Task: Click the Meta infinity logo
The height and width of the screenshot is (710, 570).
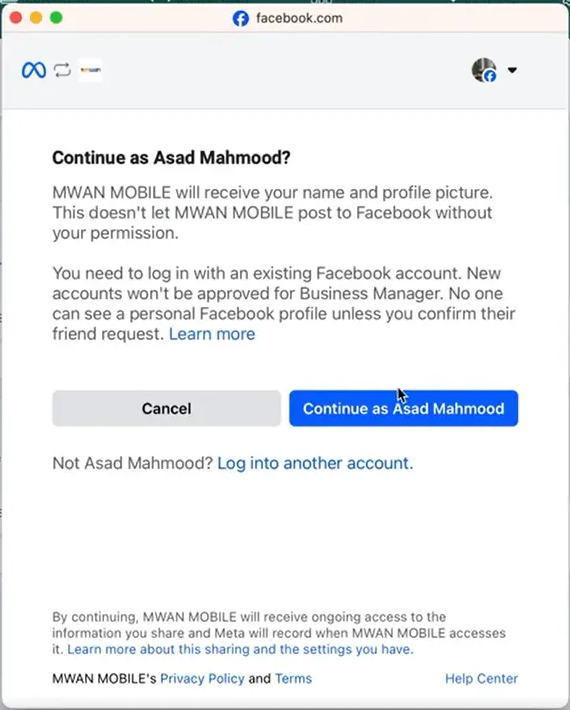Action: pos(34,70)
